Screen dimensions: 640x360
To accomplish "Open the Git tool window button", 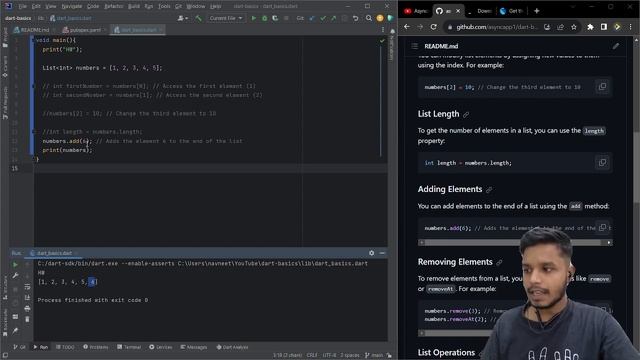I will pos(19,347).
